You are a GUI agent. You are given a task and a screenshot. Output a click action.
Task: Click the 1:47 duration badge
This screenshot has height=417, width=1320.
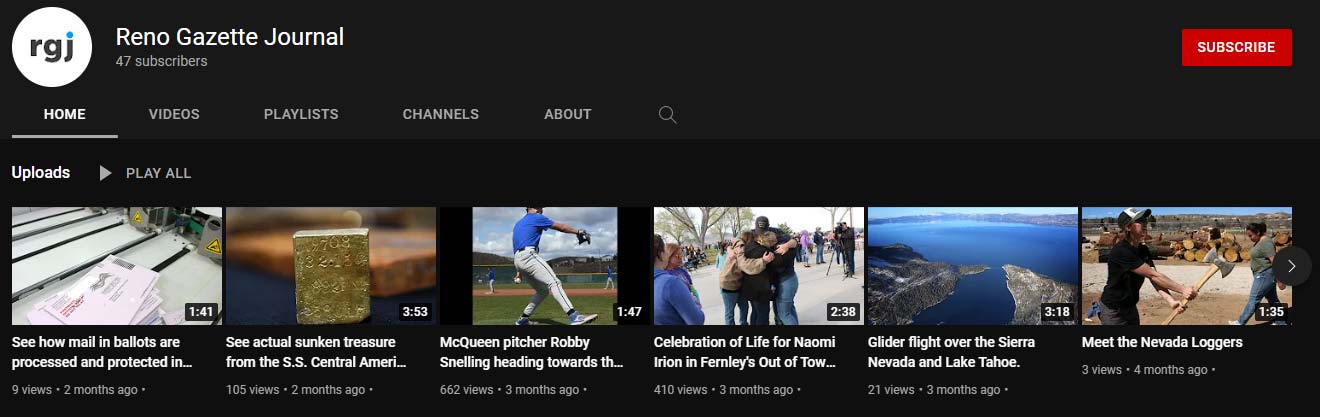pyautogui.click(x=629, y=312)
